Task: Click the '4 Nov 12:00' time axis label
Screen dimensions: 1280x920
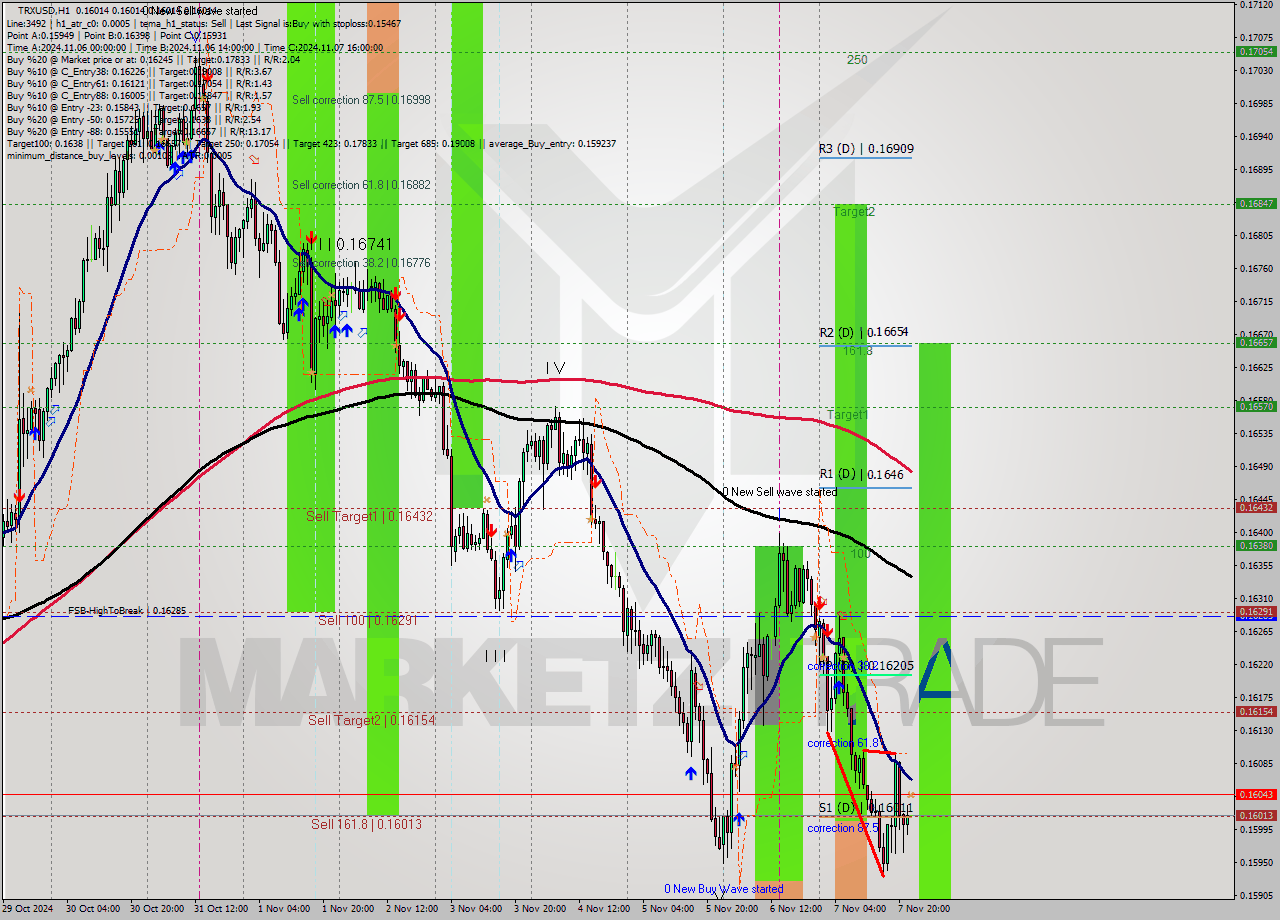Action: point(605,909)
